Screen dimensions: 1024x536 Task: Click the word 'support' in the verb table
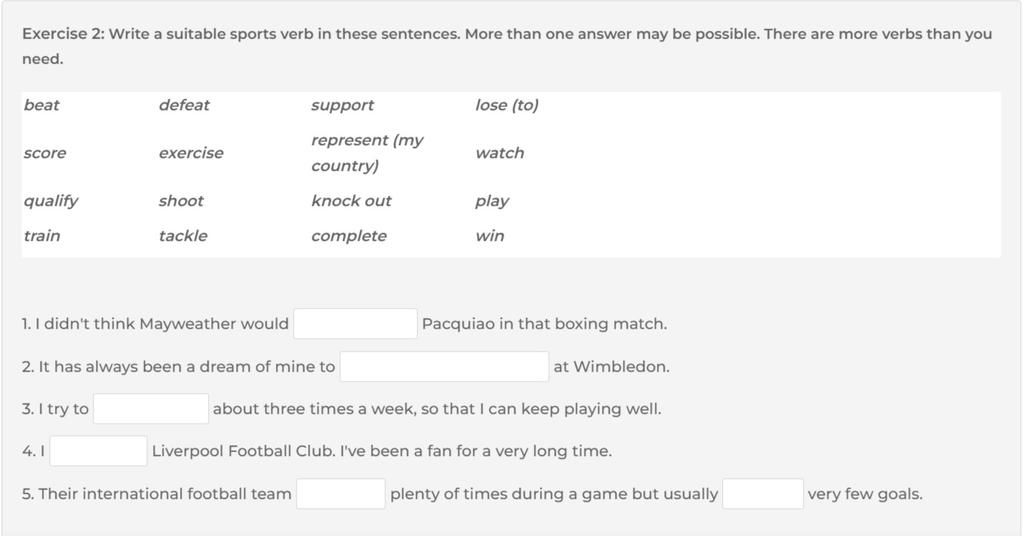342,106
